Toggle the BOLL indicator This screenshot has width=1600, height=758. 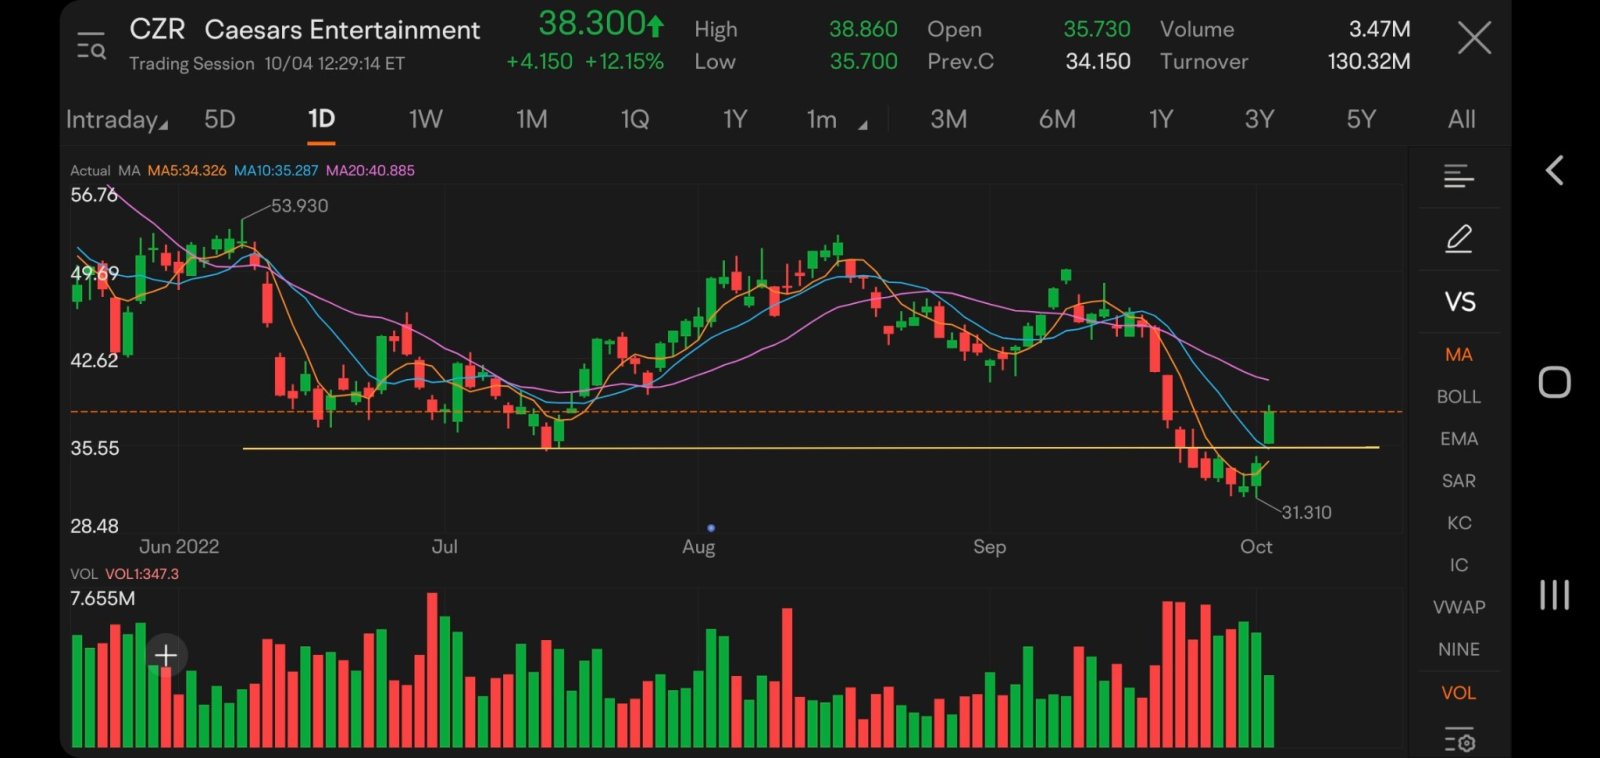coord(1459,397)
